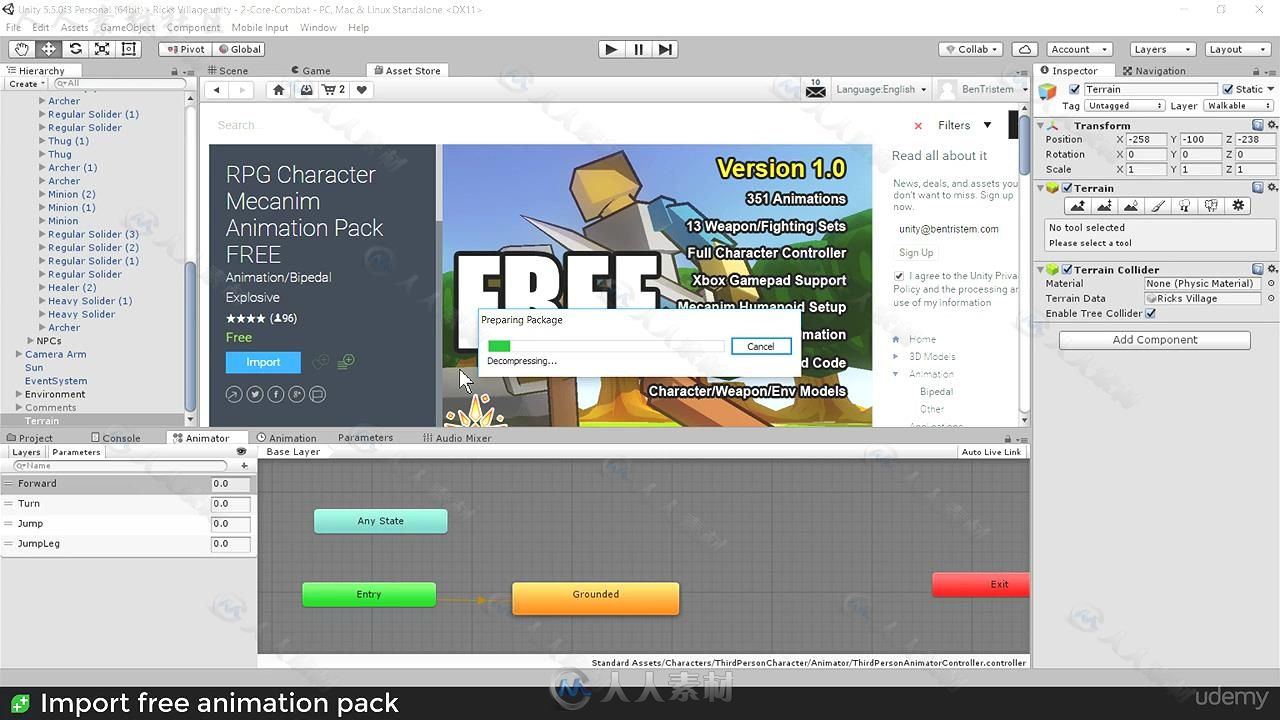This screenshot has height=720, width=1280.
Task: Switch to the Navigation tab
Action: coord(1154,71)
